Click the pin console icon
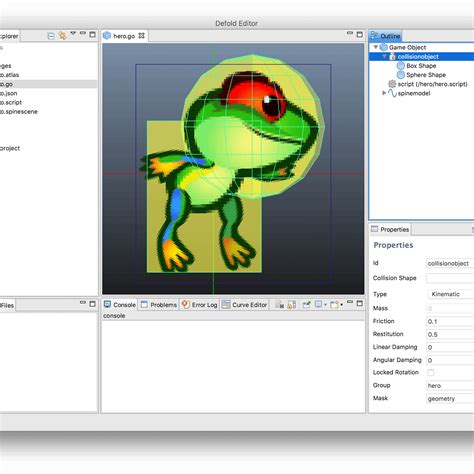 306,304
